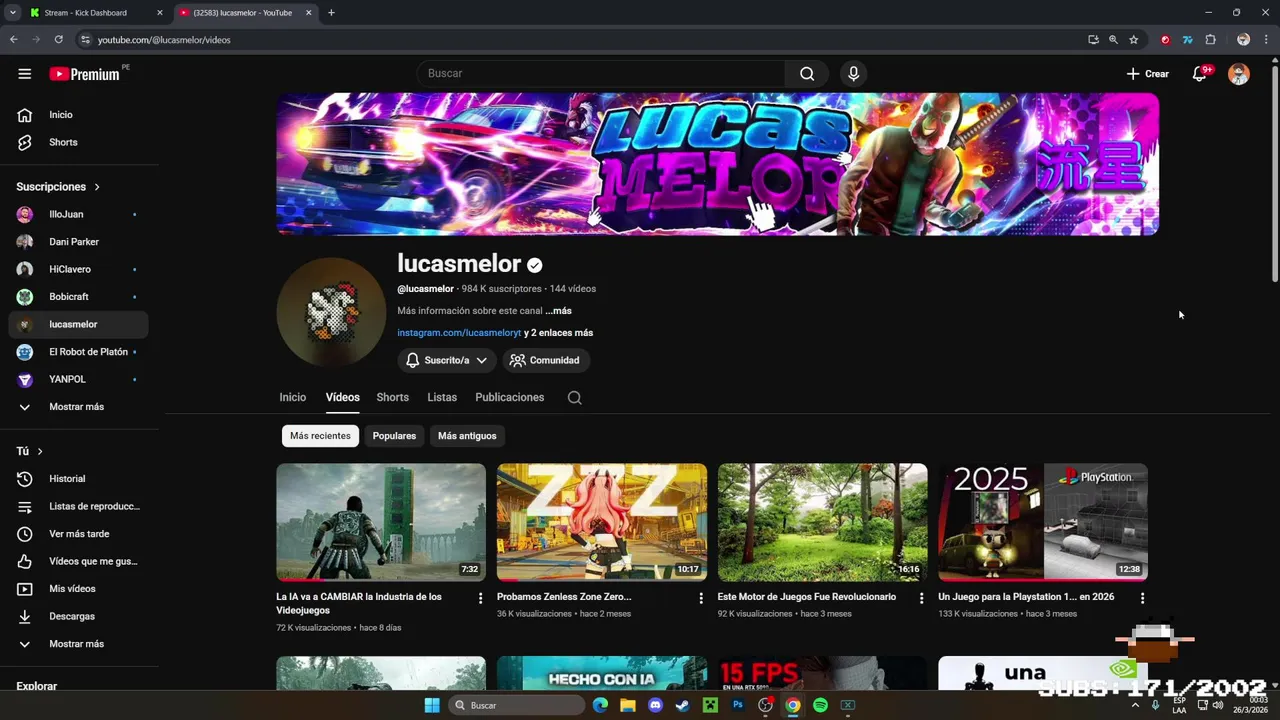Show hidden system tray icons
This screenshot has height=720, width=1280.
point(1135,705)
